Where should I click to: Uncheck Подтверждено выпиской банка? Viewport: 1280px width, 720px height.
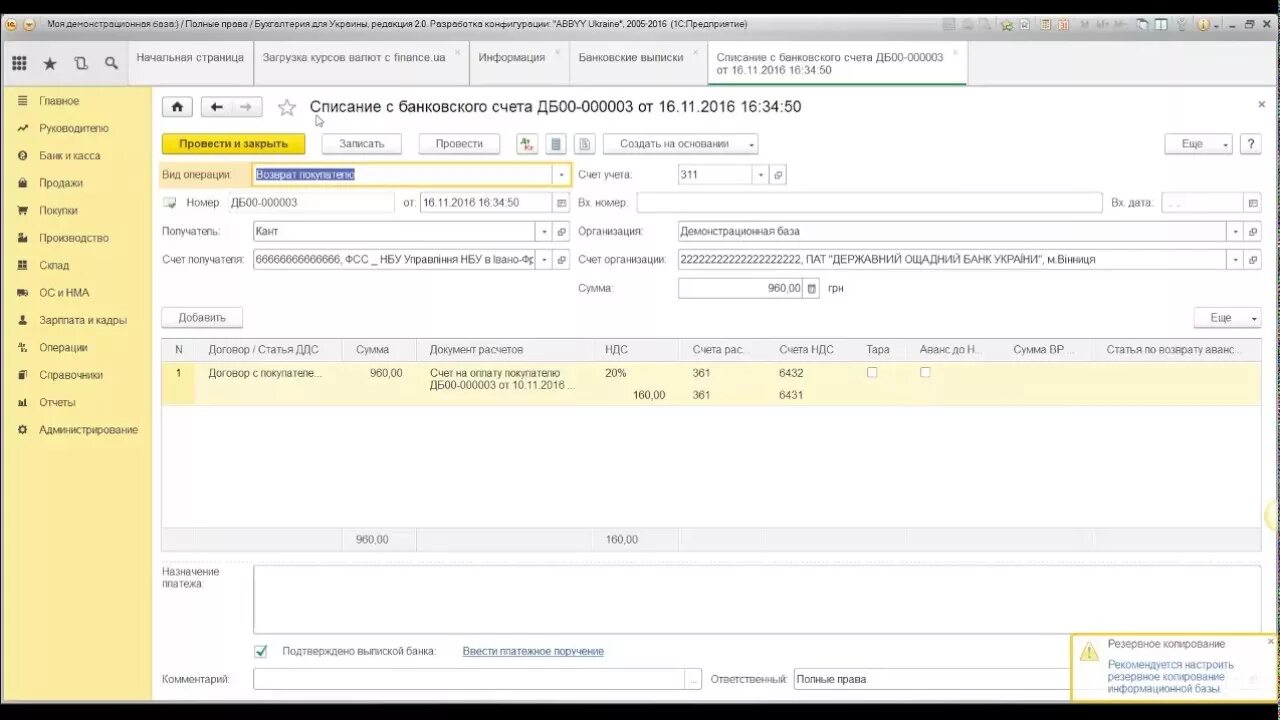(261, 651)
